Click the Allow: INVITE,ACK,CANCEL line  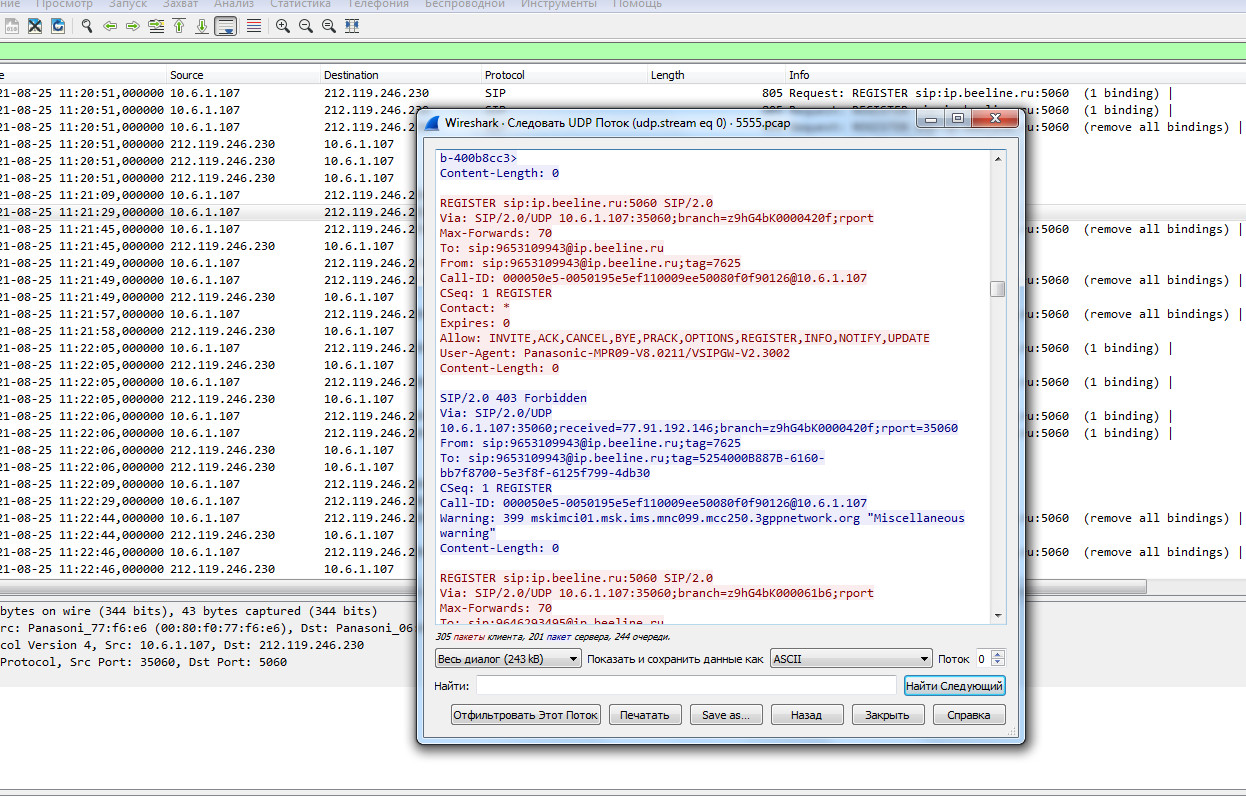(x=685, y=338)
